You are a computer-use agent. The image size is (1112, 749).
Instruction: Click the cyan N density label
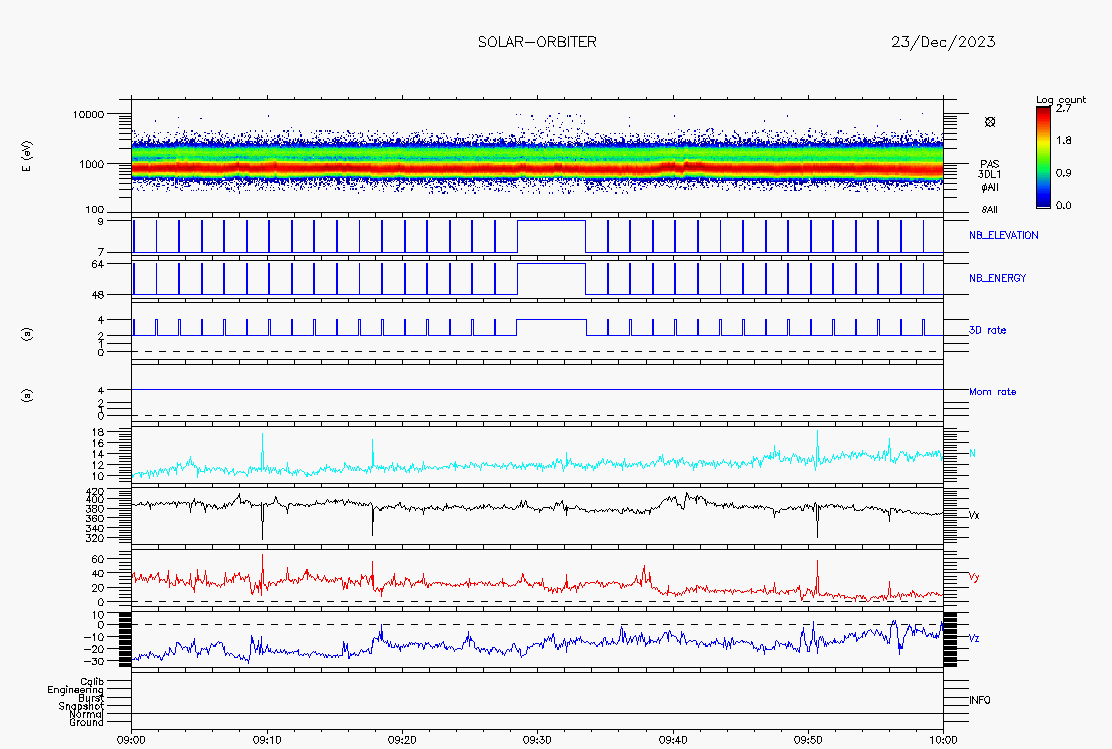pos(972,453)
